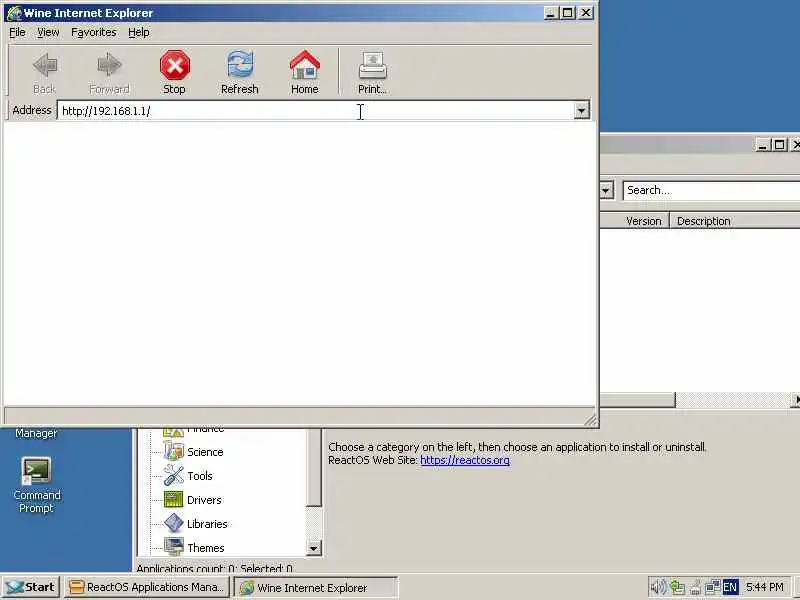Click the volume speaker tray icon
Screen dimensions: 800x600
pos(659,587)
